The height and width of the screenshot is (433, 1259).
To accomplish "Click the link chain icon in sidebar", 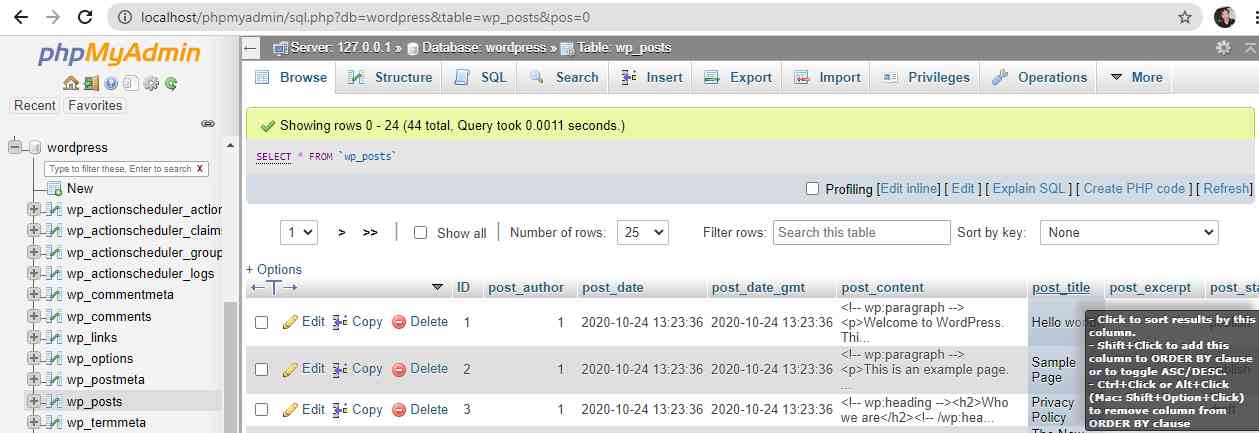I will (x=208, y=124).
